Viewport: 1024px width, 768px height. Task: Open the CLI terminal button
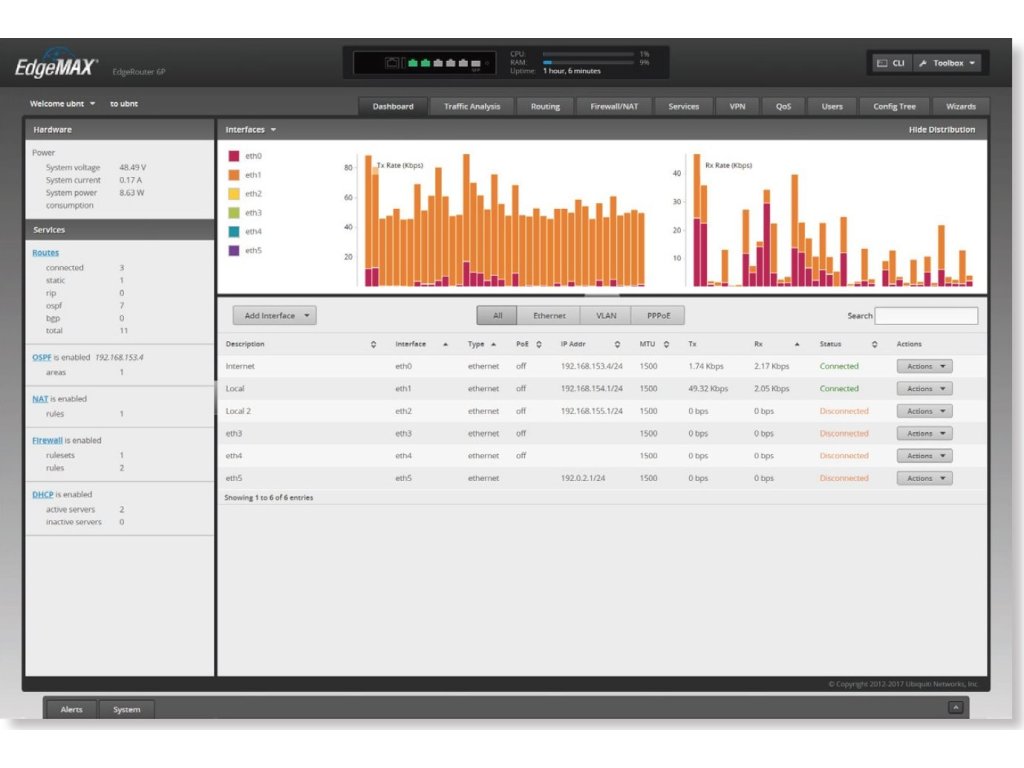coord(889,63)
